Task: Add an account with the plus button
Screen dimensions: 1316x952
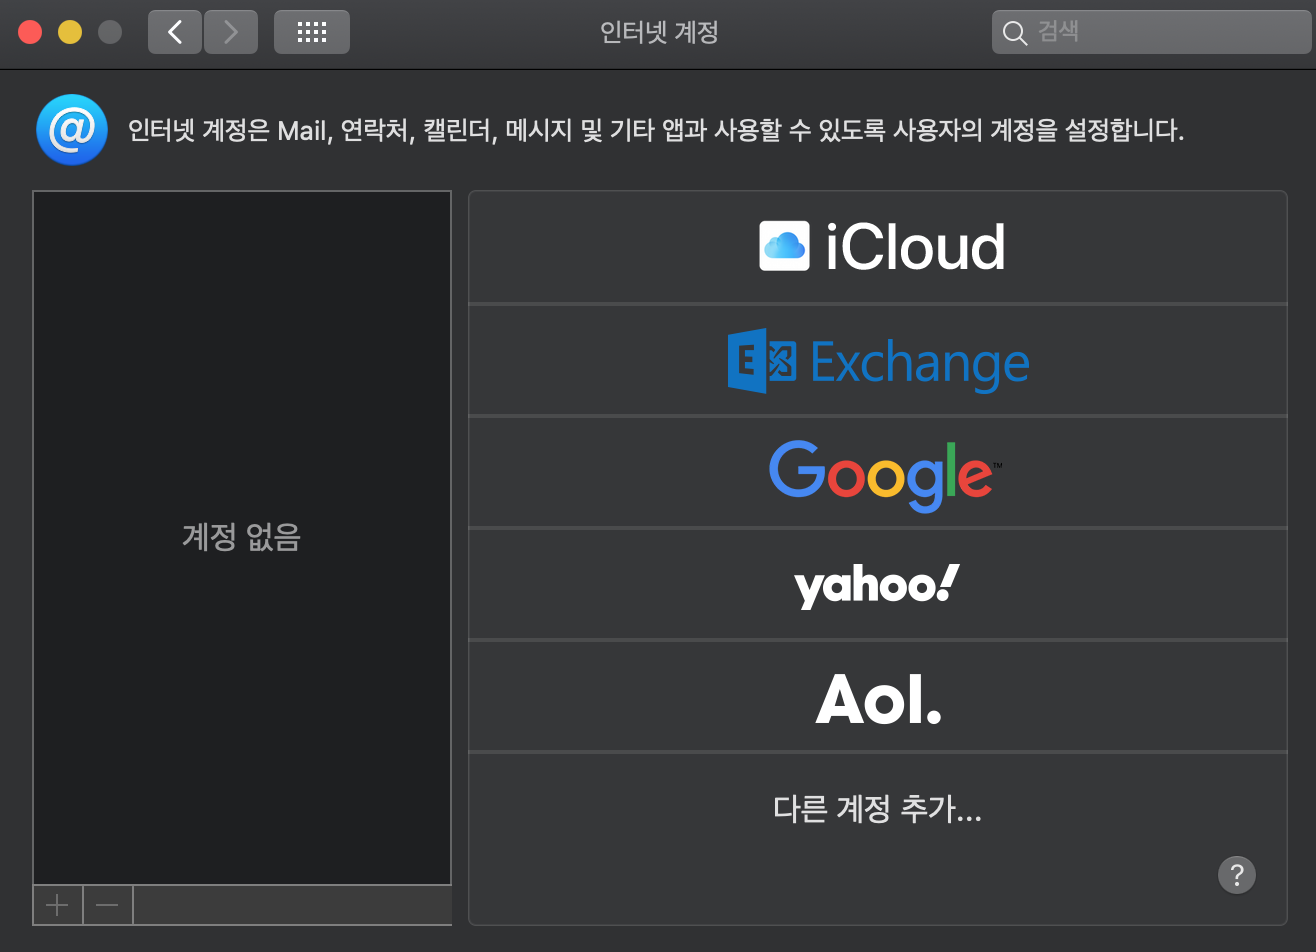Action: point(58,905)
